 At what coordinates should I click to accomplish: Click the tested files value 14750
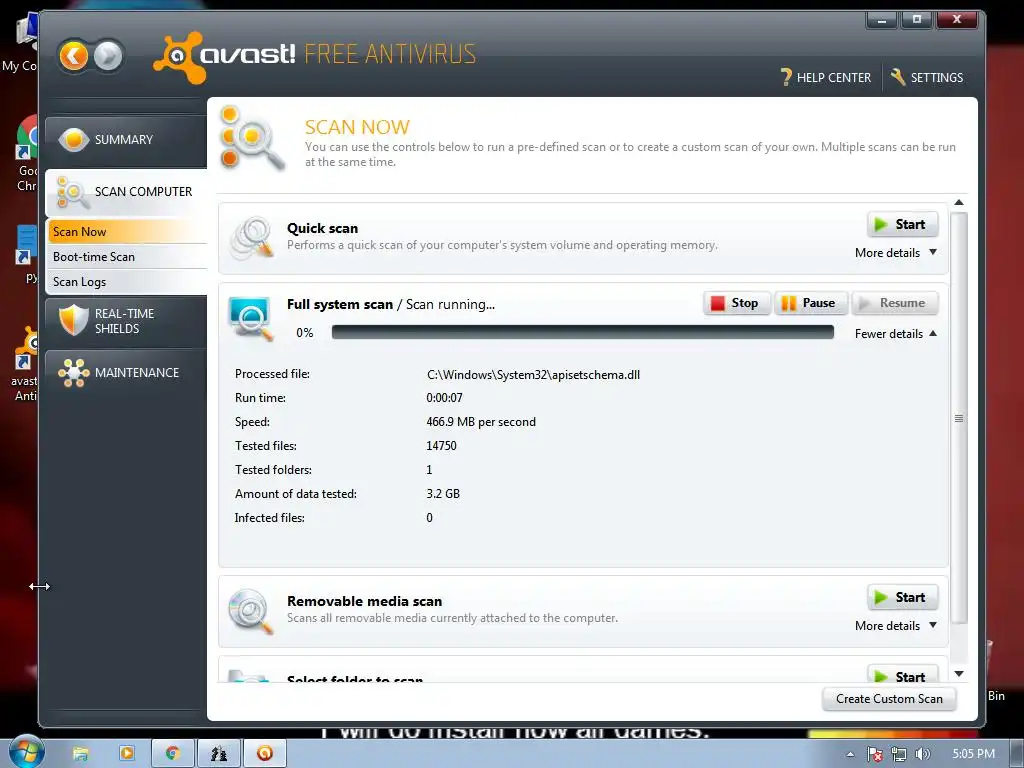[441, 445]
